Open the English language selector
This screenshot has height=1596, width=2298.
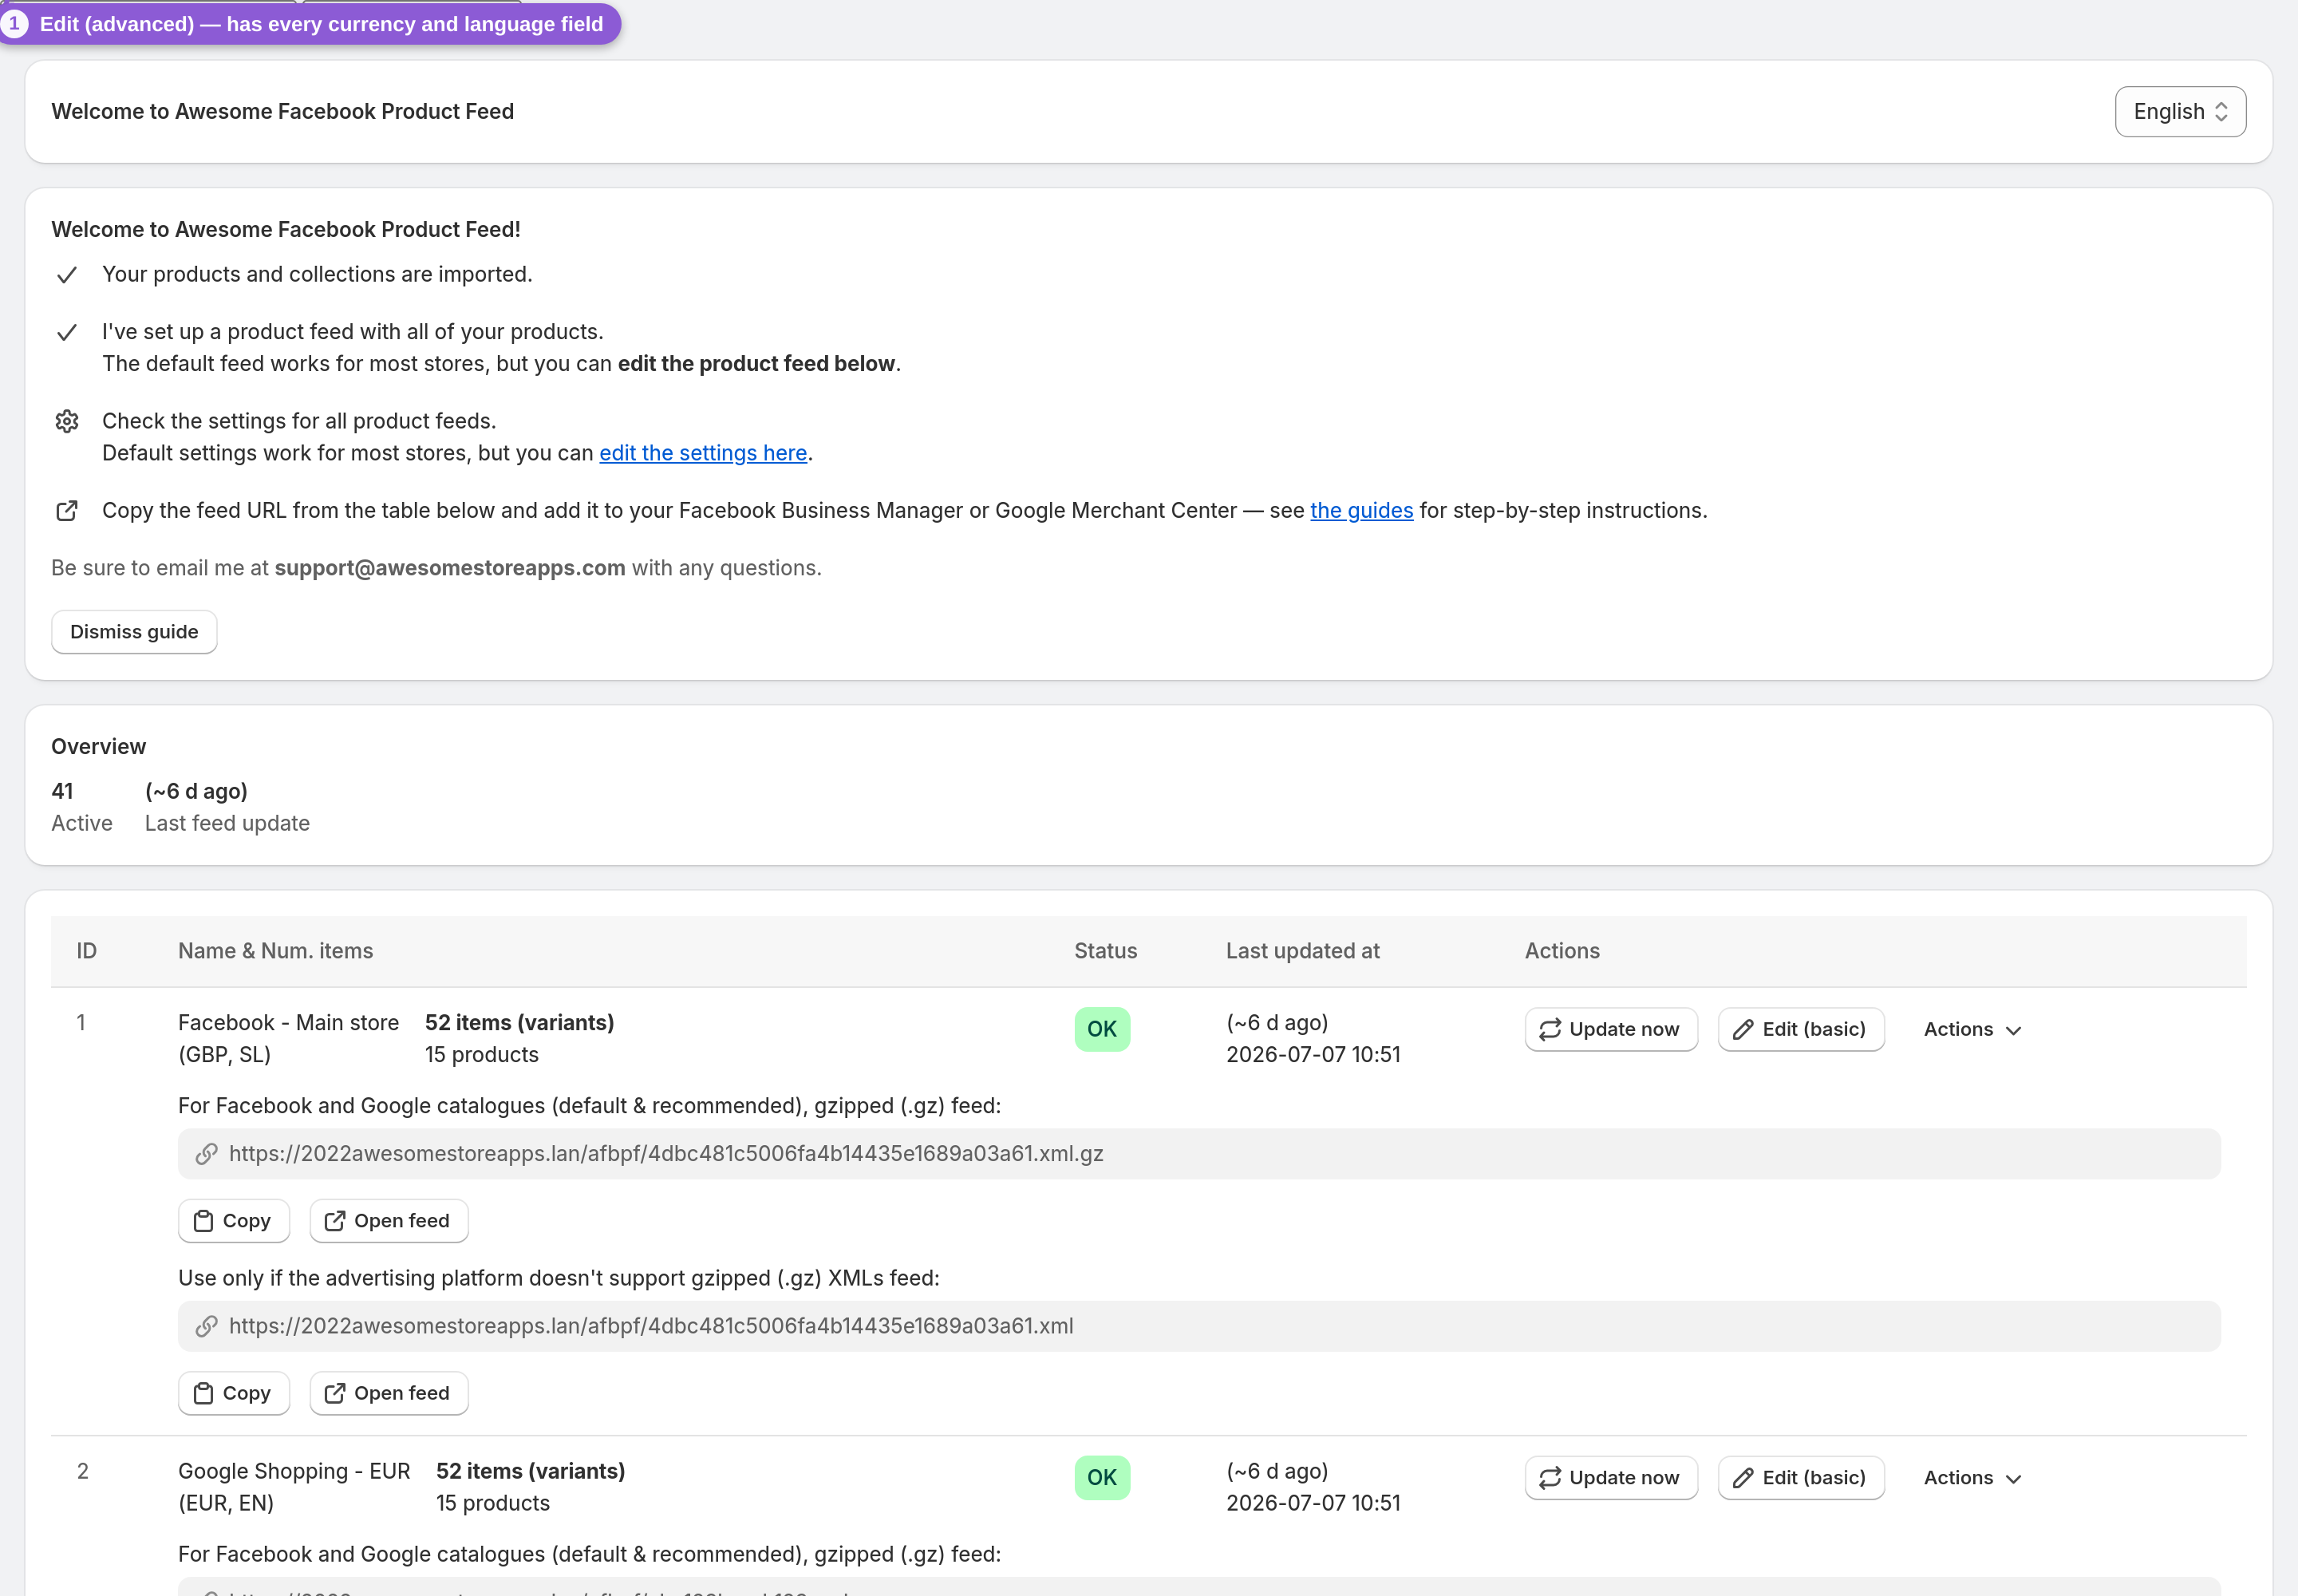[x=2180, y=111]
